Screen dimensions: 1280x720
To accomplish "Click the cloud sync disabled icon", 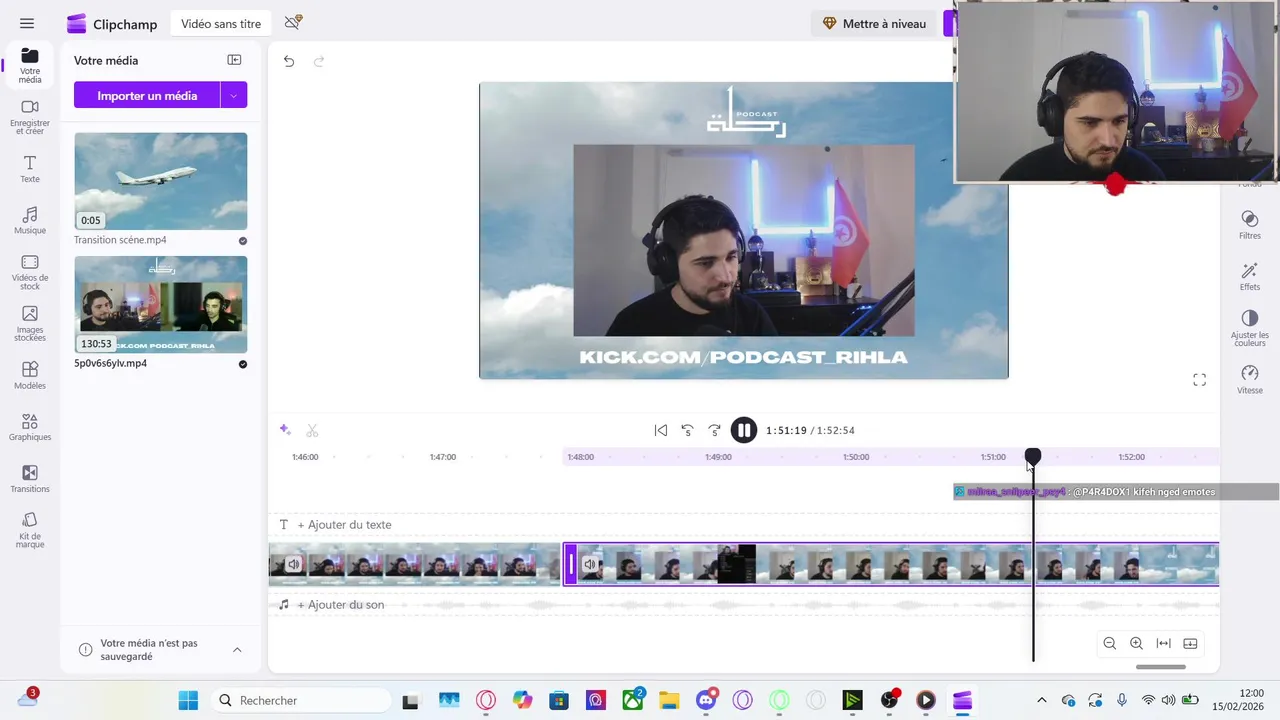I will [293, 22].
